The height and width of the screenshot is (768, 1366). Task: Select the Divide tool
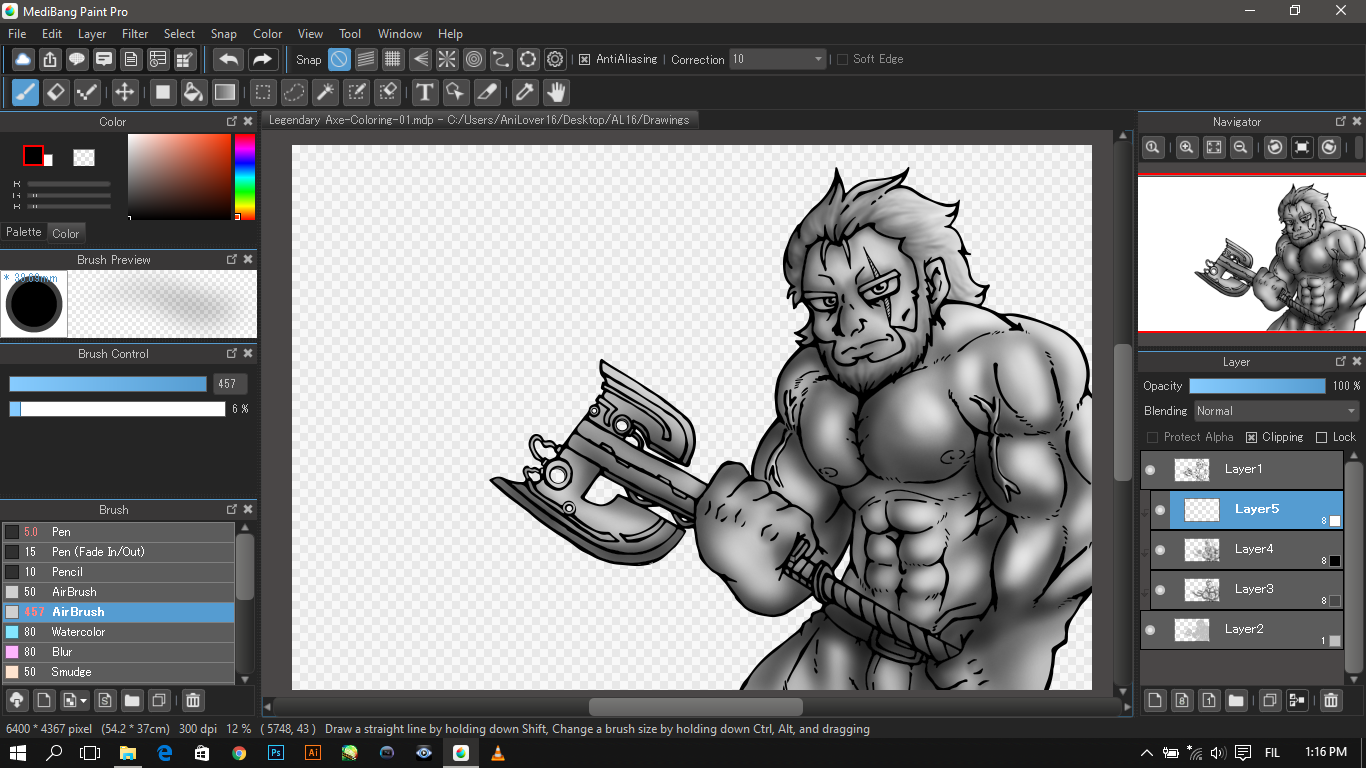point(487,93)
